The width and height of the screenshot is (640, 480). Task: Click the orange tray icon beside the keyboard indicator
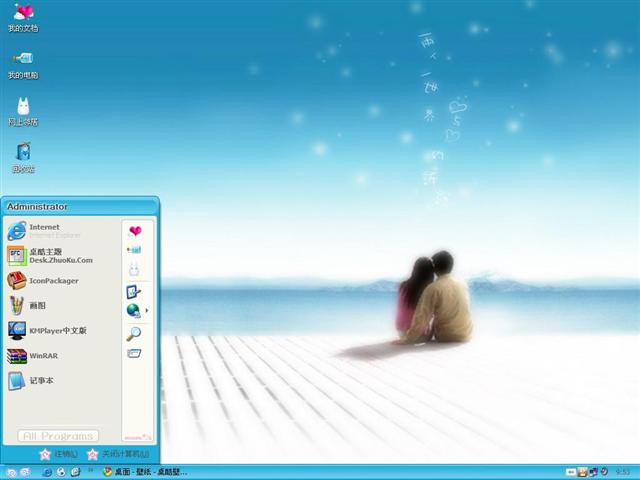tap(582, 472)
